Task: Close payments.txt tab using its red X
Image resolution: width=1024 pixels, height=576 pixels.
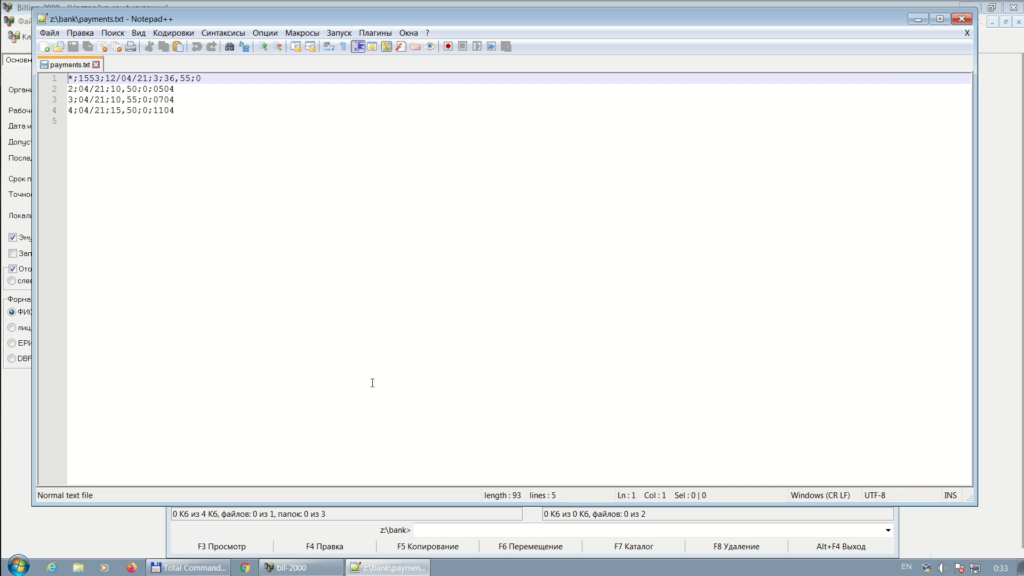Action: [96, 65]
